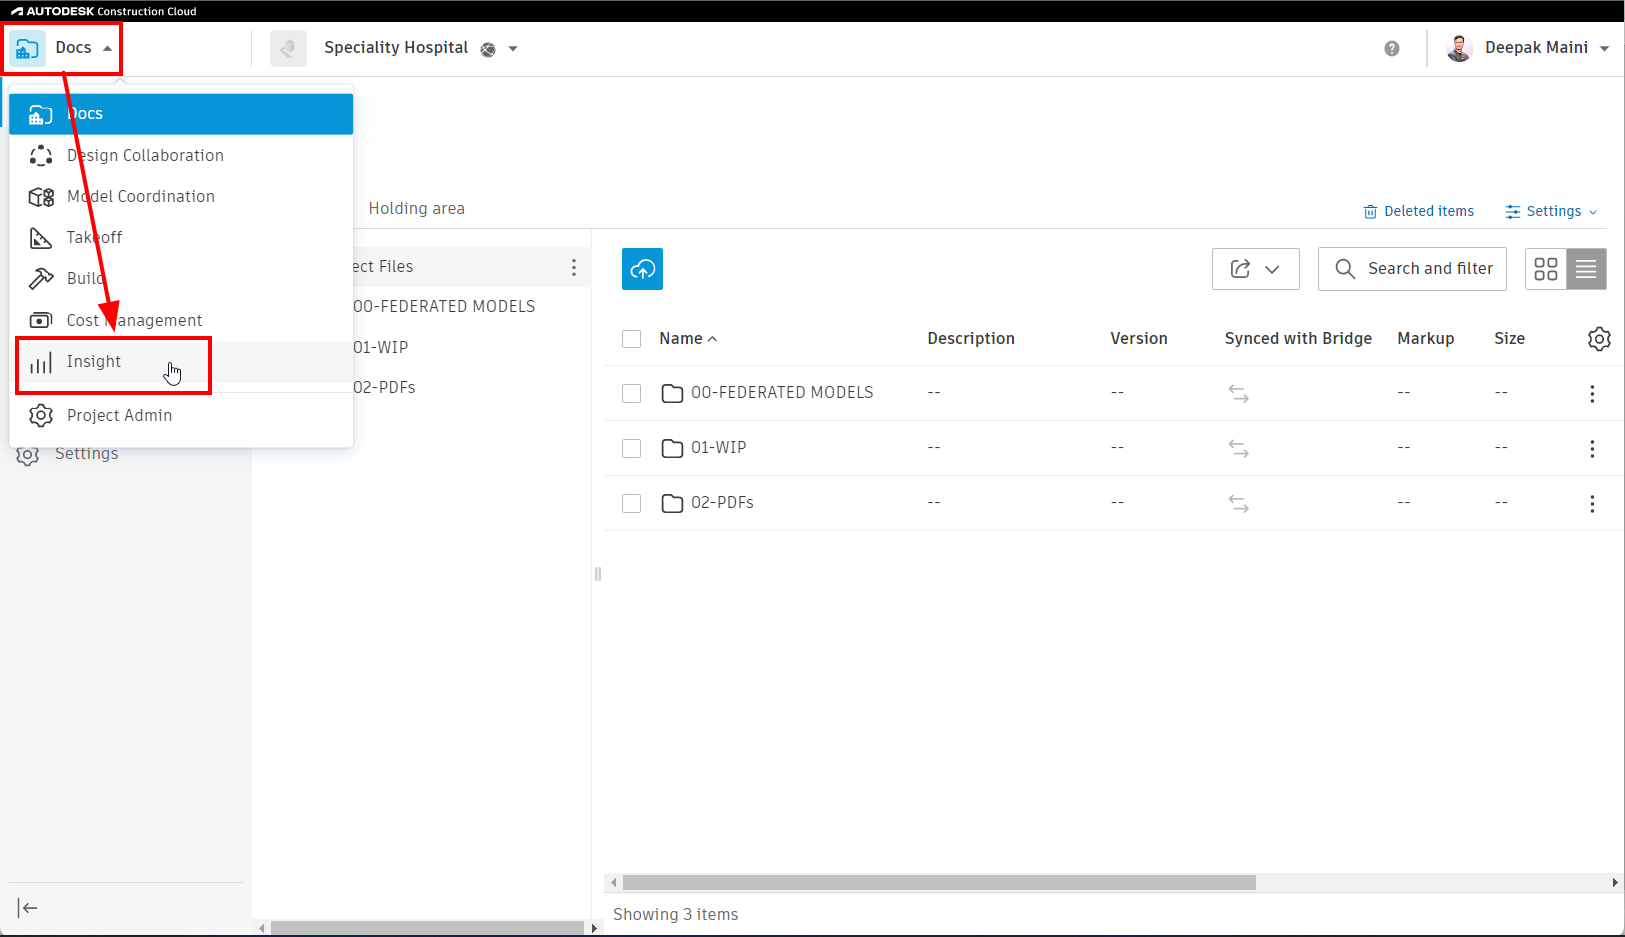Click the Takeoff ruler icon
The width and height of the screenshot is (1625, 937).
tap(41, 238)
